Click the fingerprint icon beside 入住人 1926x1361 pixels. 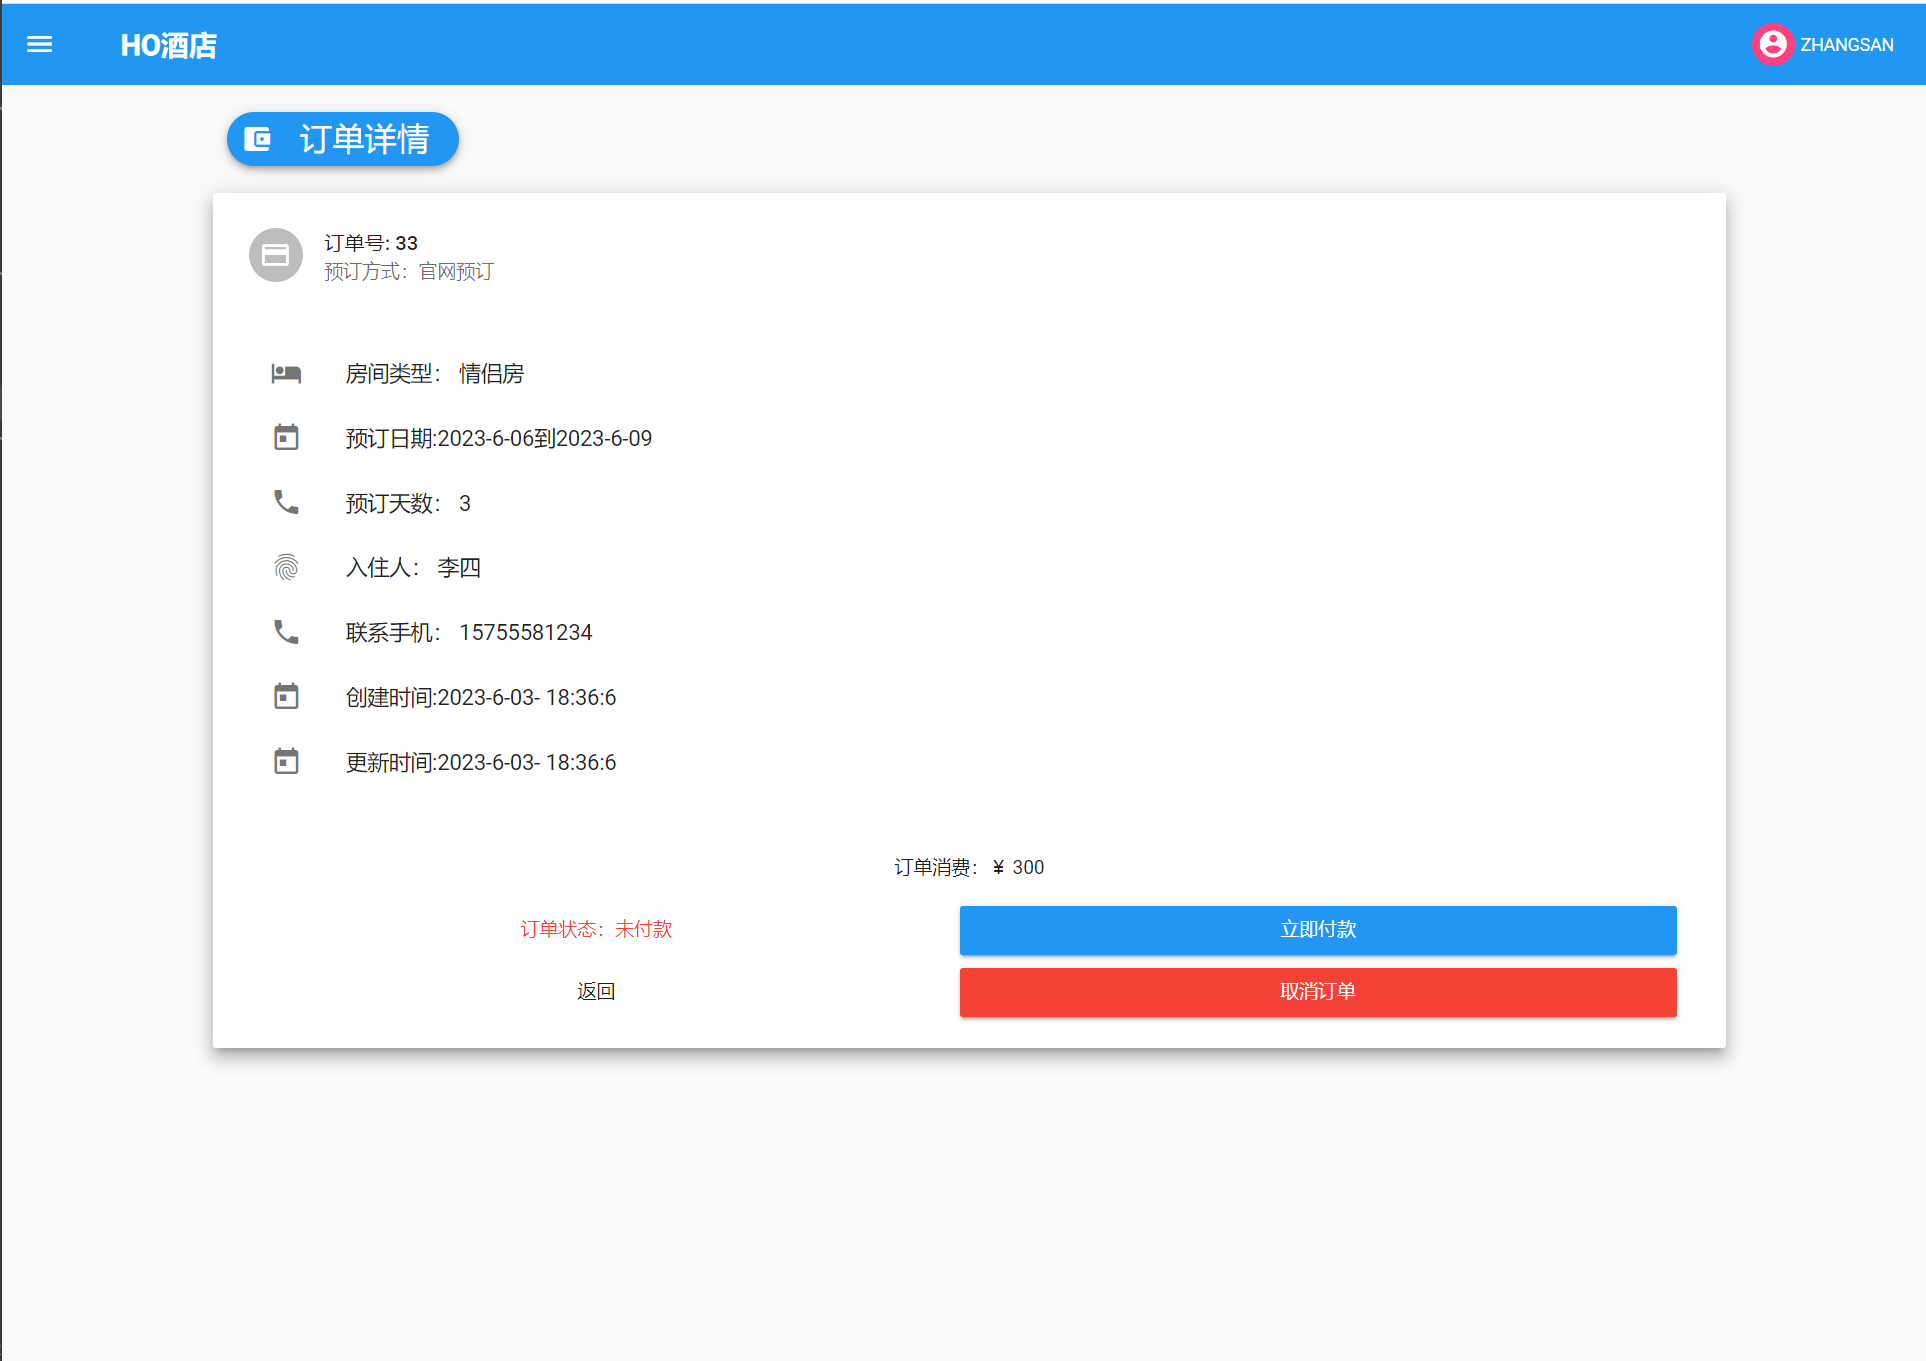tap(286, 567)
